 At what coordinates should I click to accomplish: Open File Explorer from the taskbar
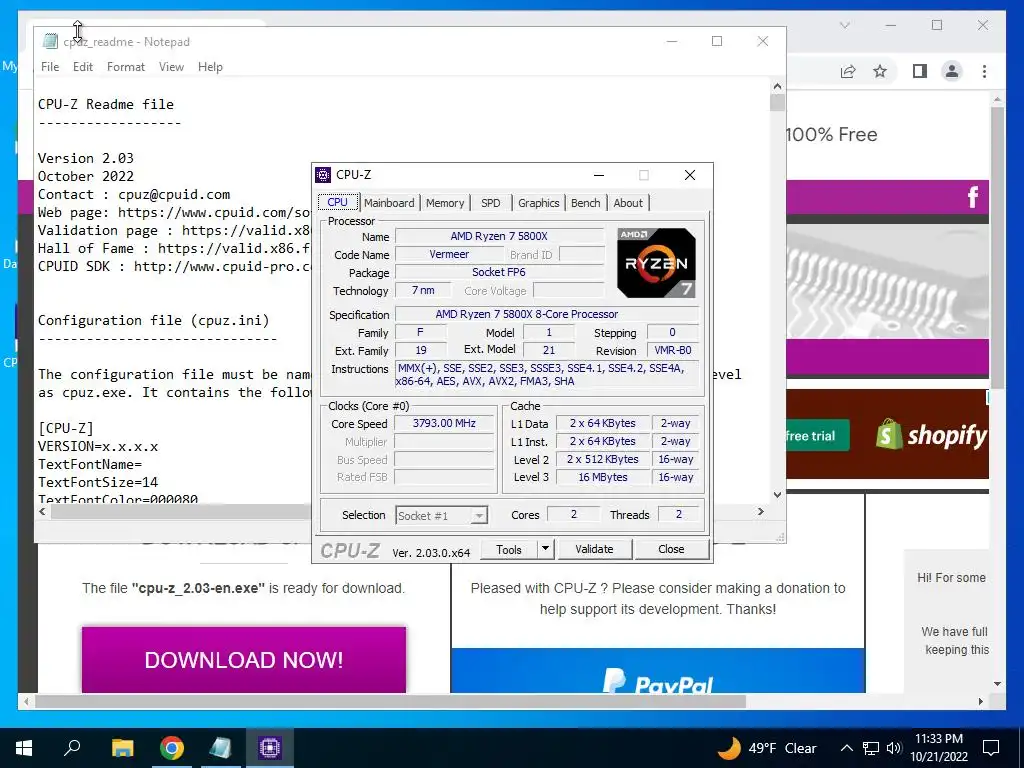click(122, 748)
